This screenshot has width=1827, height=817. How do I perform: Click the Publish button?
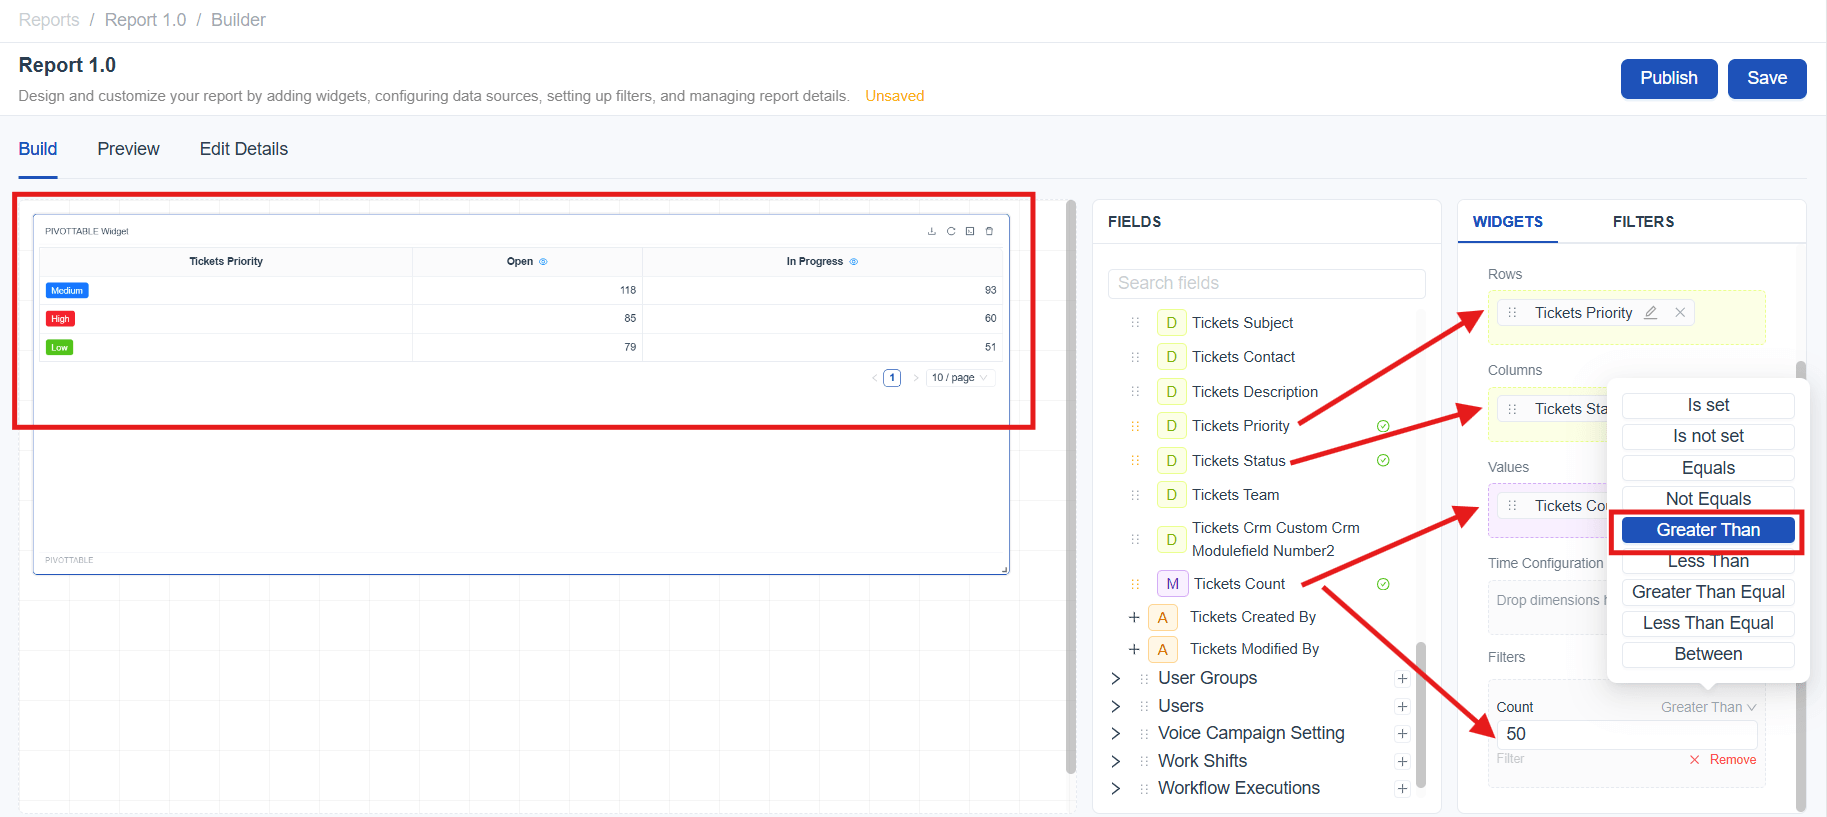click(x=1668, y=78)
